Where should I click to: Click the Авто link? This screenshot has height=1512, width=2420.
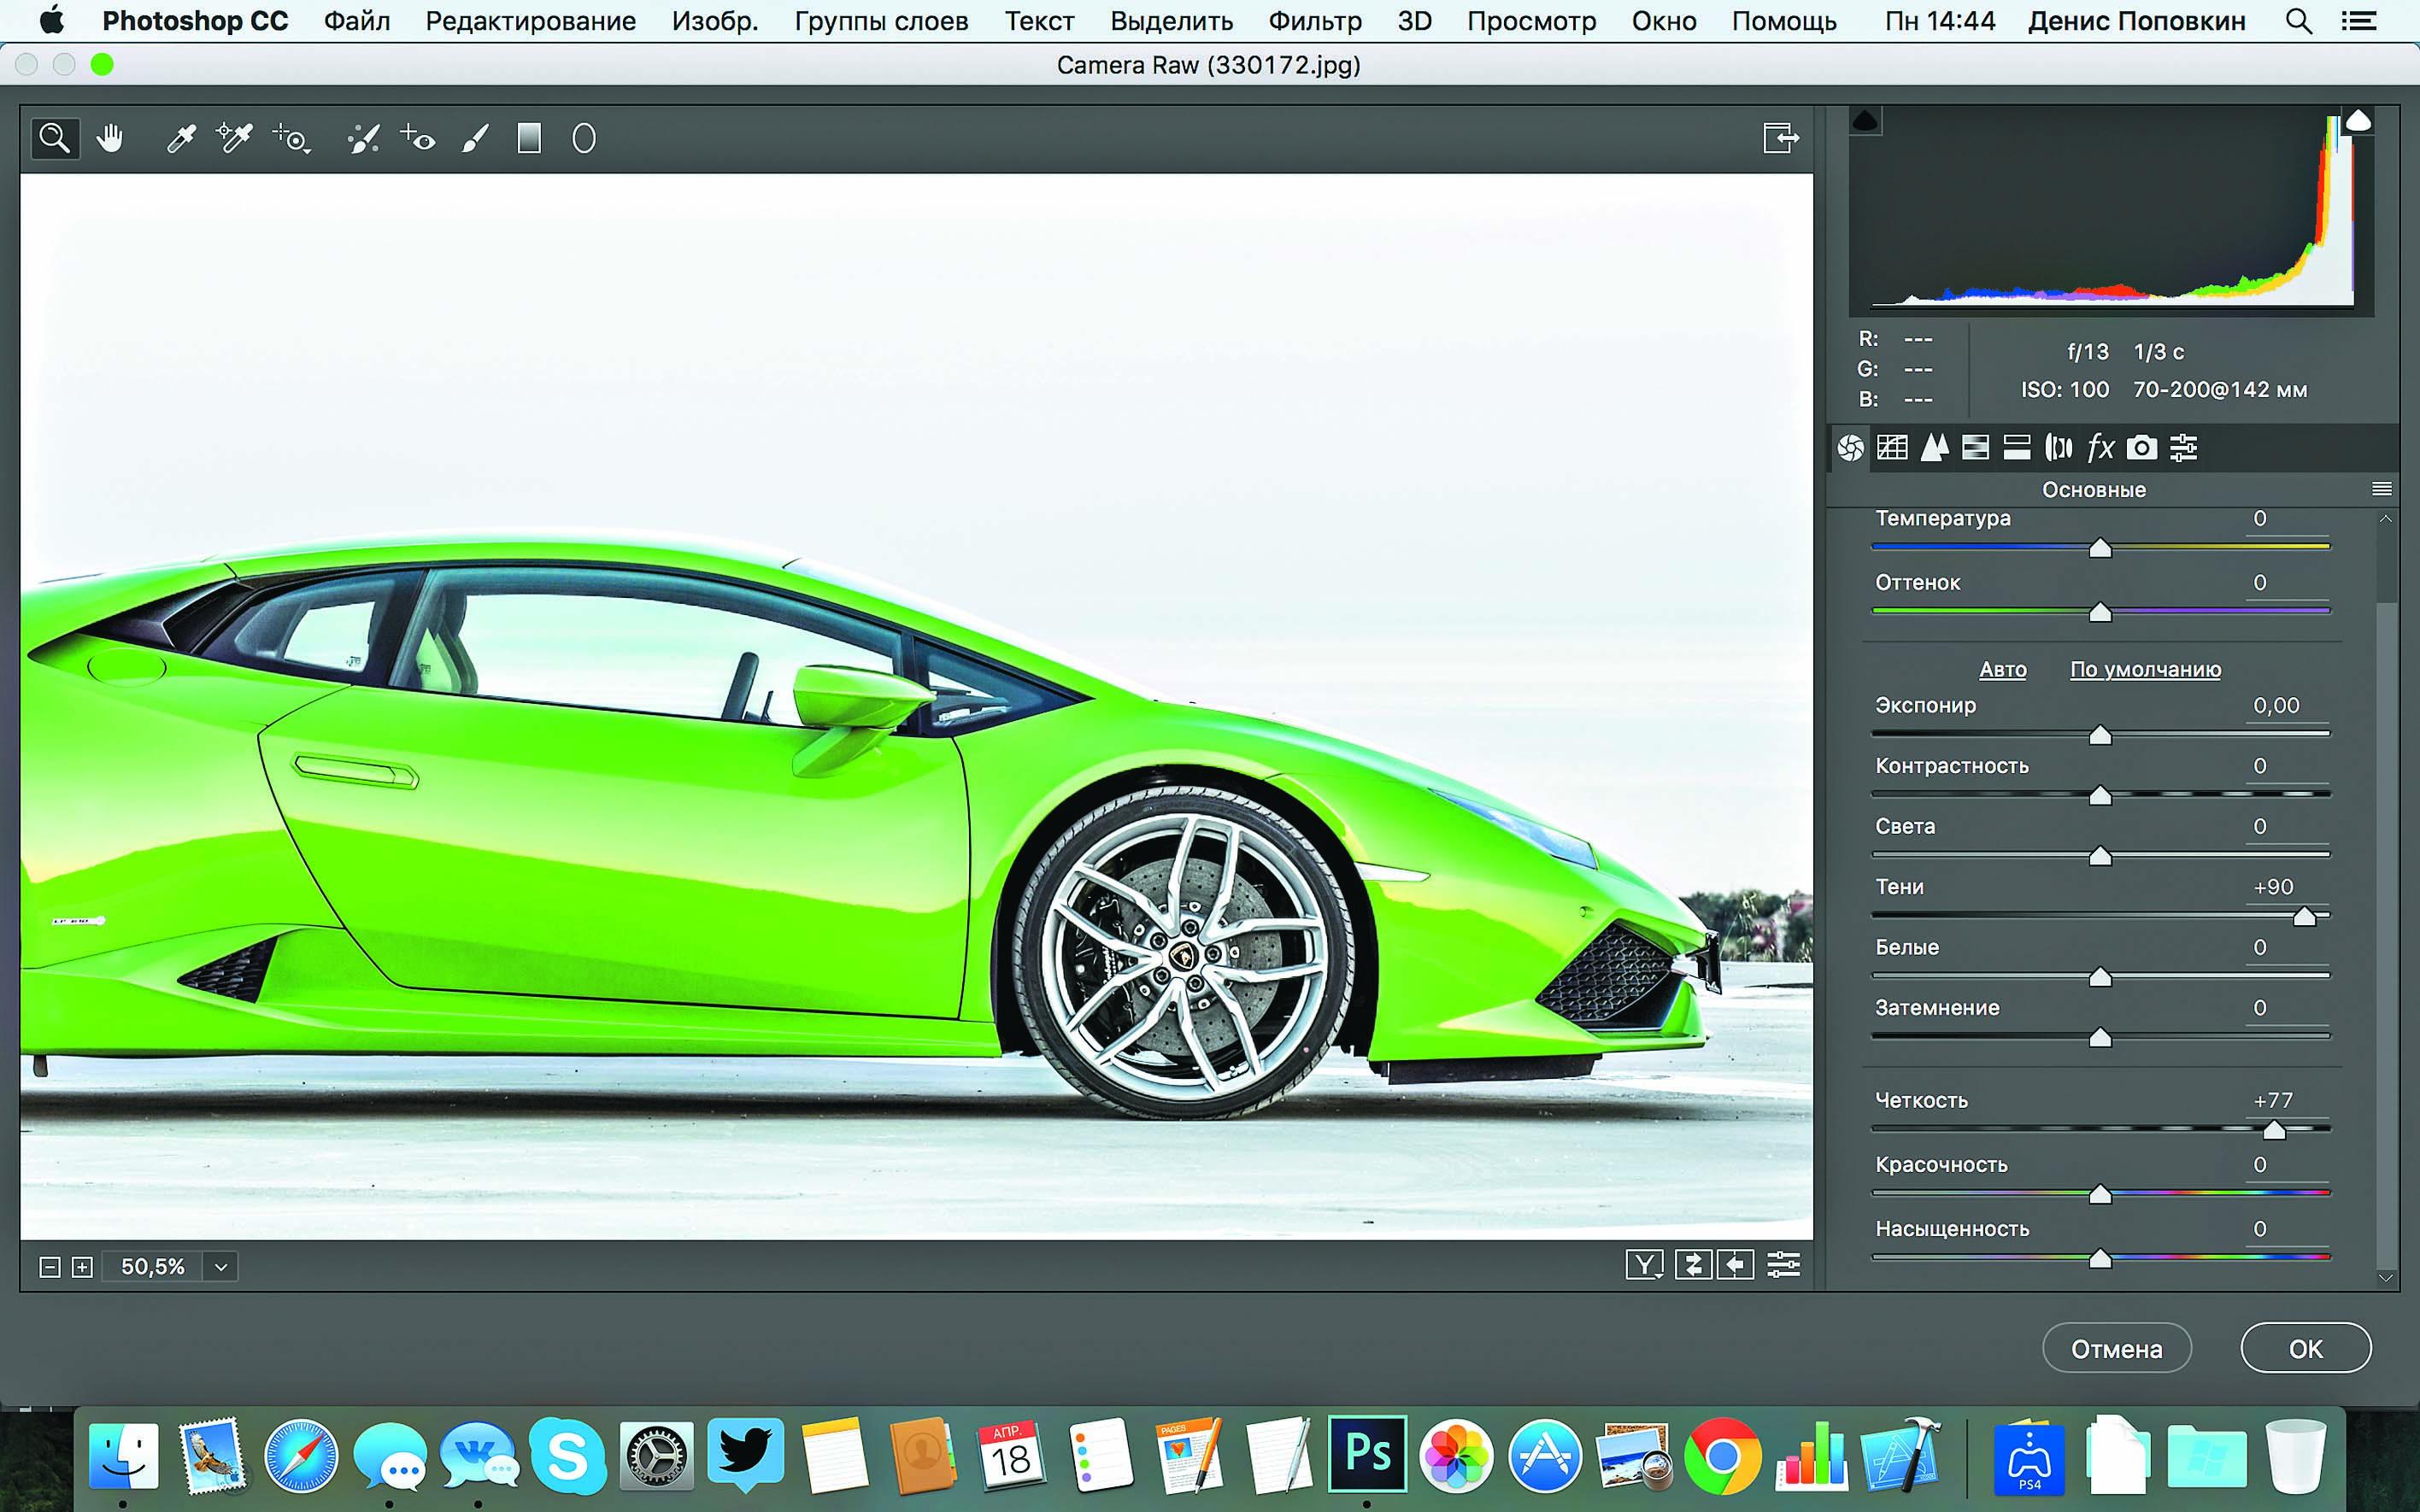pyautogui.click(x=2002, y=669)
